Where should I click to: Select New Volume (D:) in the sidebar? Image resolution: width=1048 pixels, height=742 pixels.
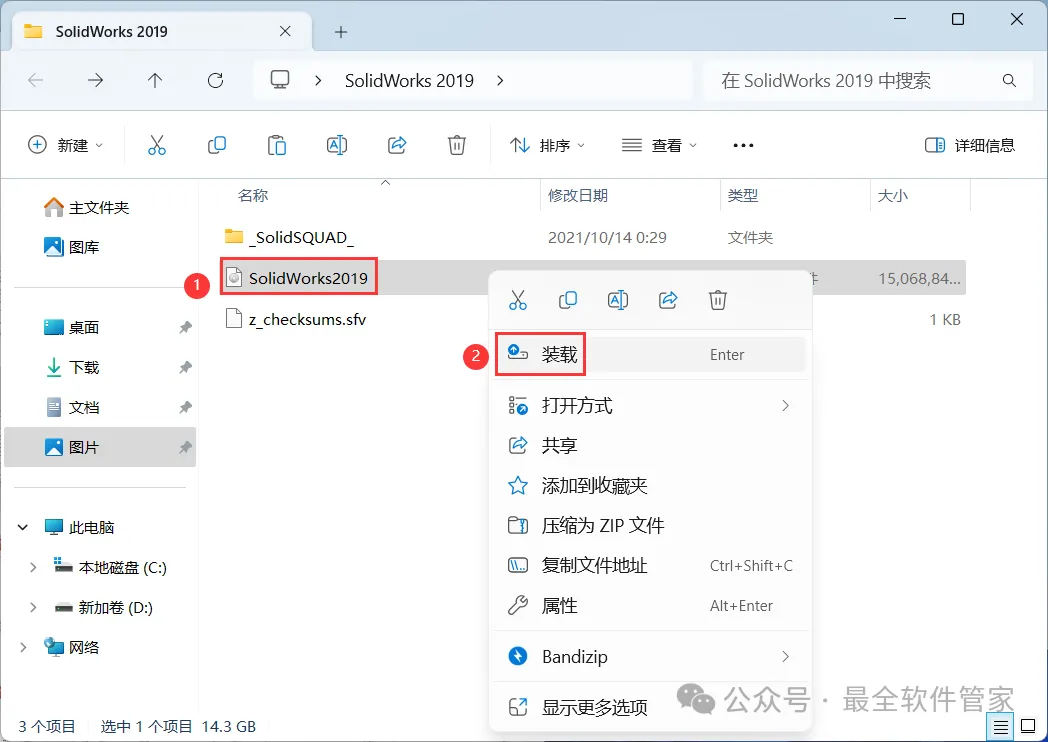click(x=104, y=608)
